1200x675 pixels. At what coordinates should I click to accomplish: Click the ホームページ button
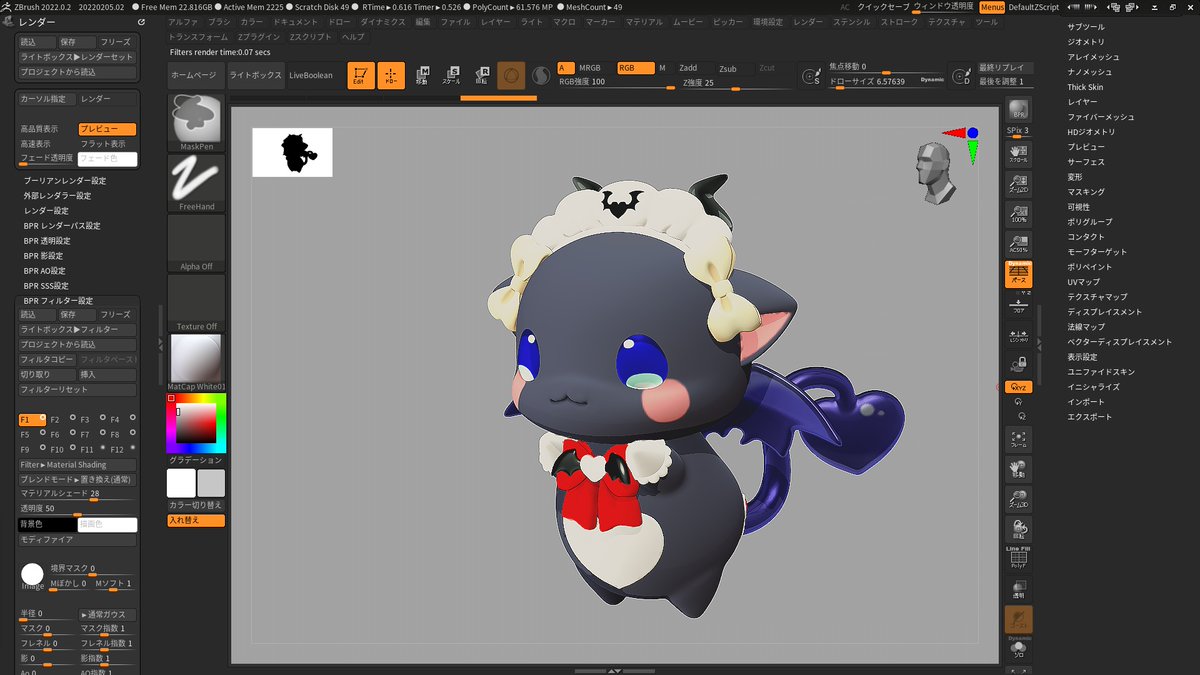194,75
